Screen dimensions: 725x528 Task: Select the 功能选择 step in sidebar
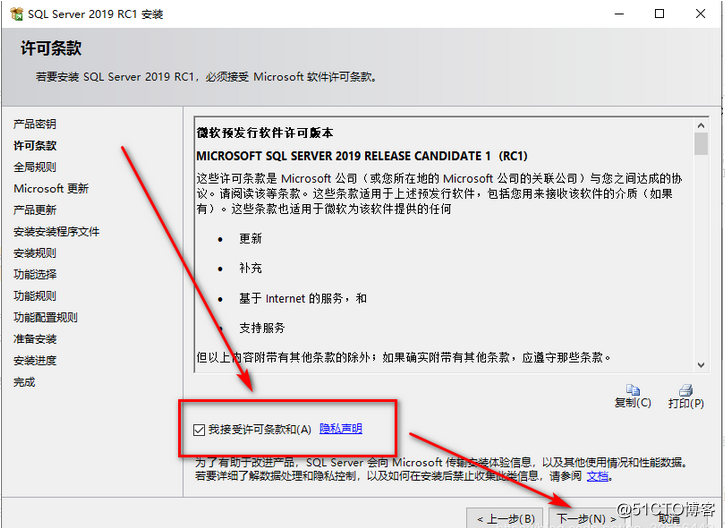pos(35,275)
